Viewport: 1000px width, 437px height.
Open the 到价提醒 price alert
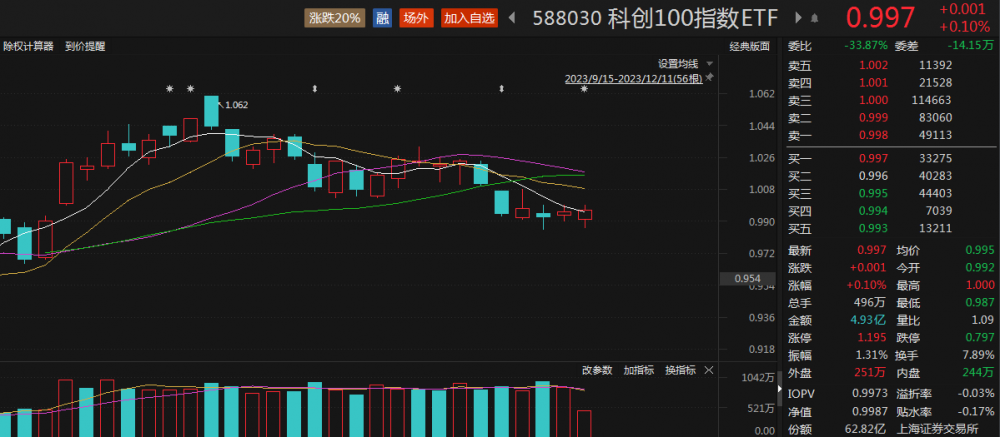pos(85,46)
